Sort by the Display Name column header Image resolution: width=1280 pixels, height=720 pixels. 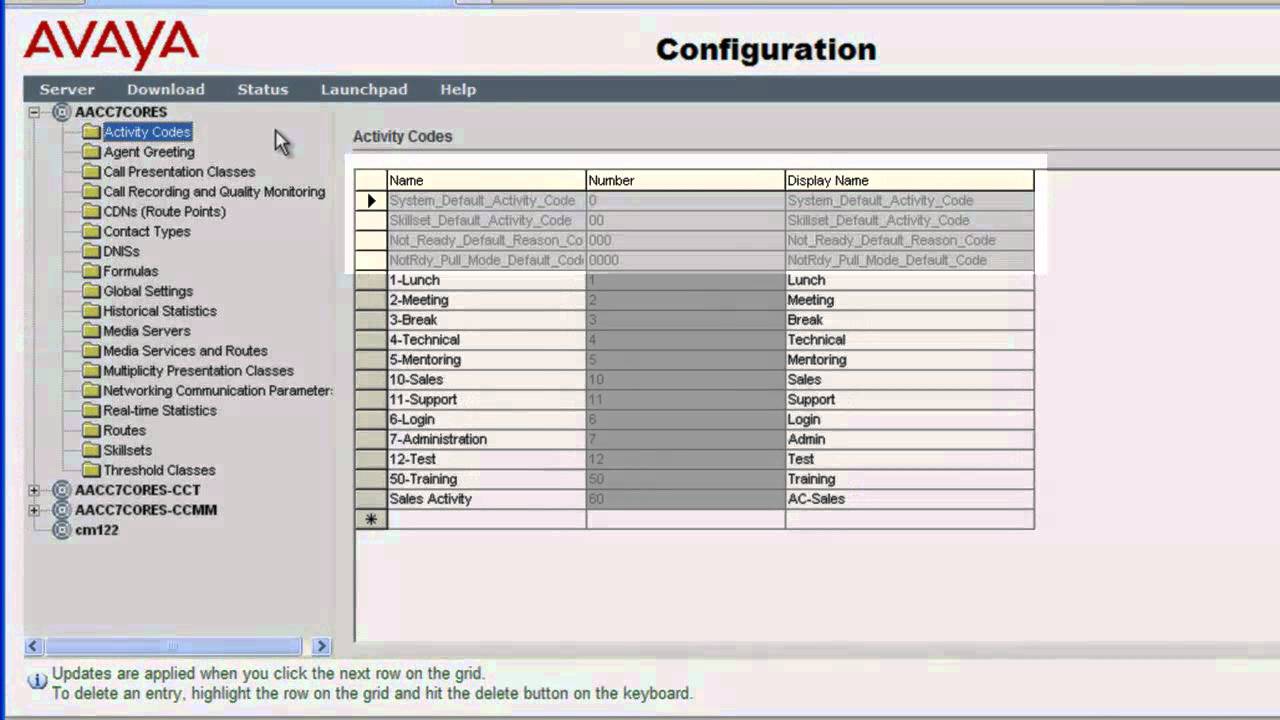pos(910,180)
